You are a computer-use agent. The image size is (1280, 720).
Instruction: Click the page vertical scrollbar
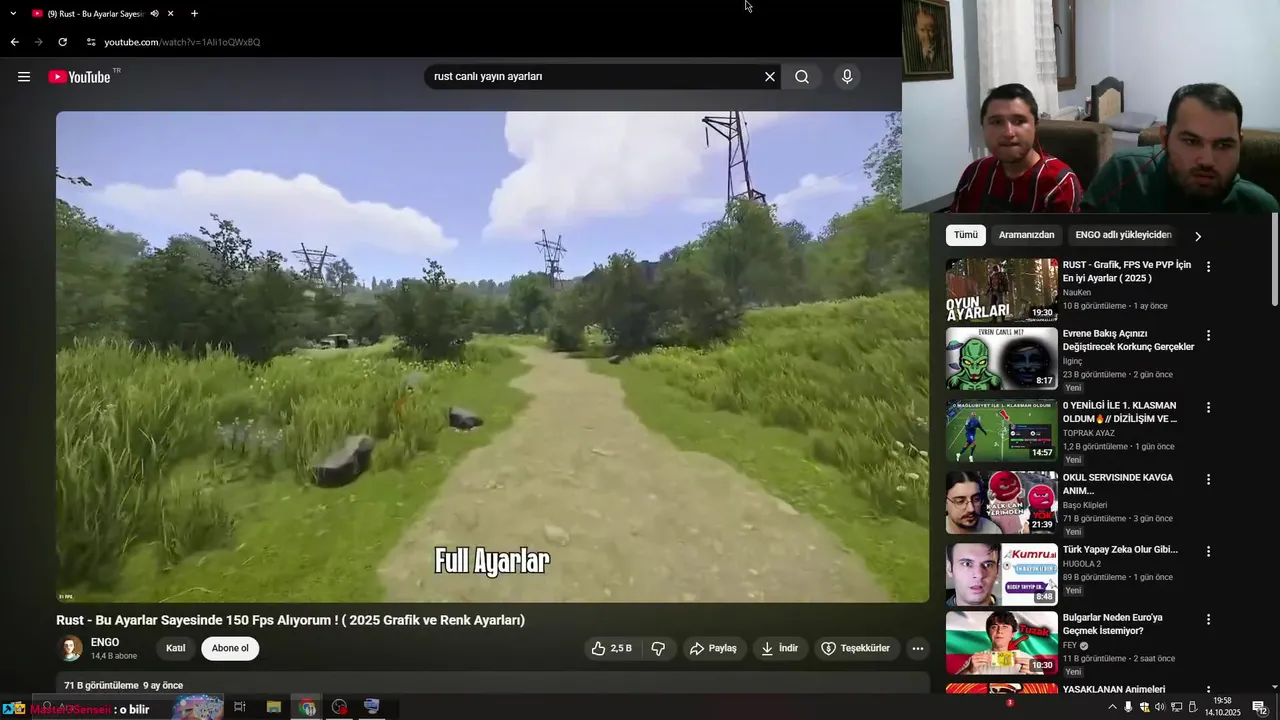click(1275, 260)
